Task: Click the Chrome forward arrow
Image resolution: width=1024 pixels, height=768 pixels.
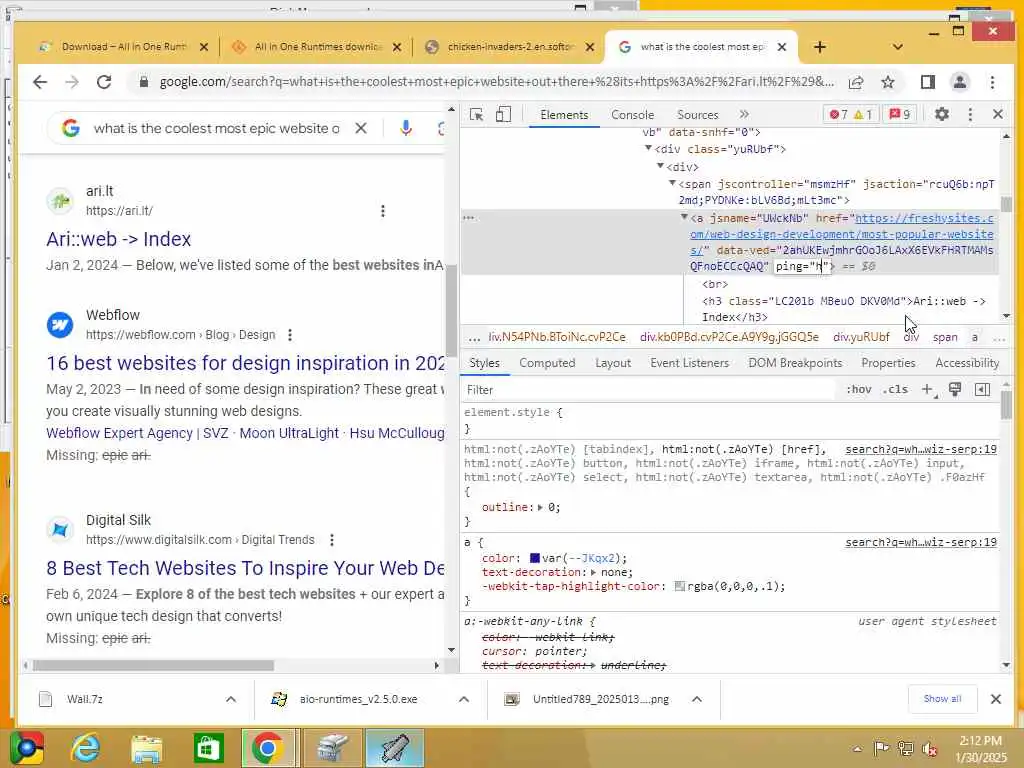Action: (72, 82)
